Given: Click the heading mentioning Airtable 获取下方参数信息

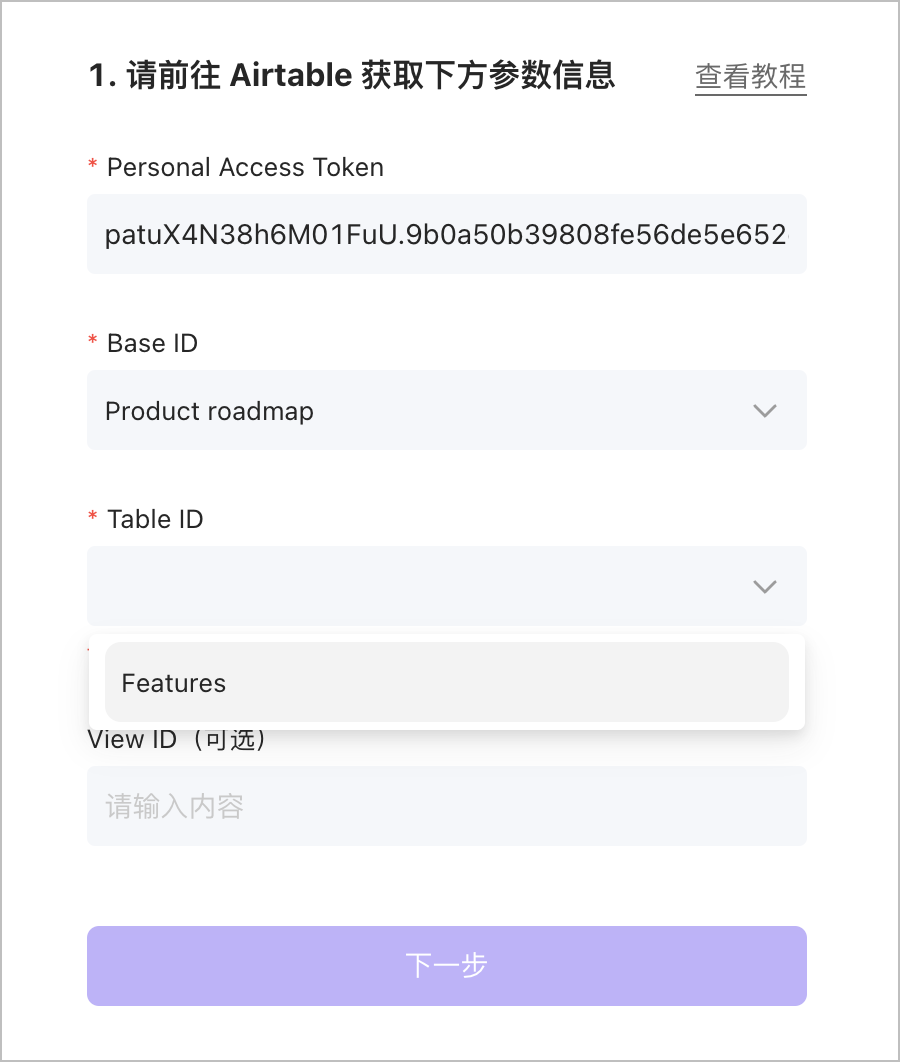Looking at the screenshot, I should 352,76.
